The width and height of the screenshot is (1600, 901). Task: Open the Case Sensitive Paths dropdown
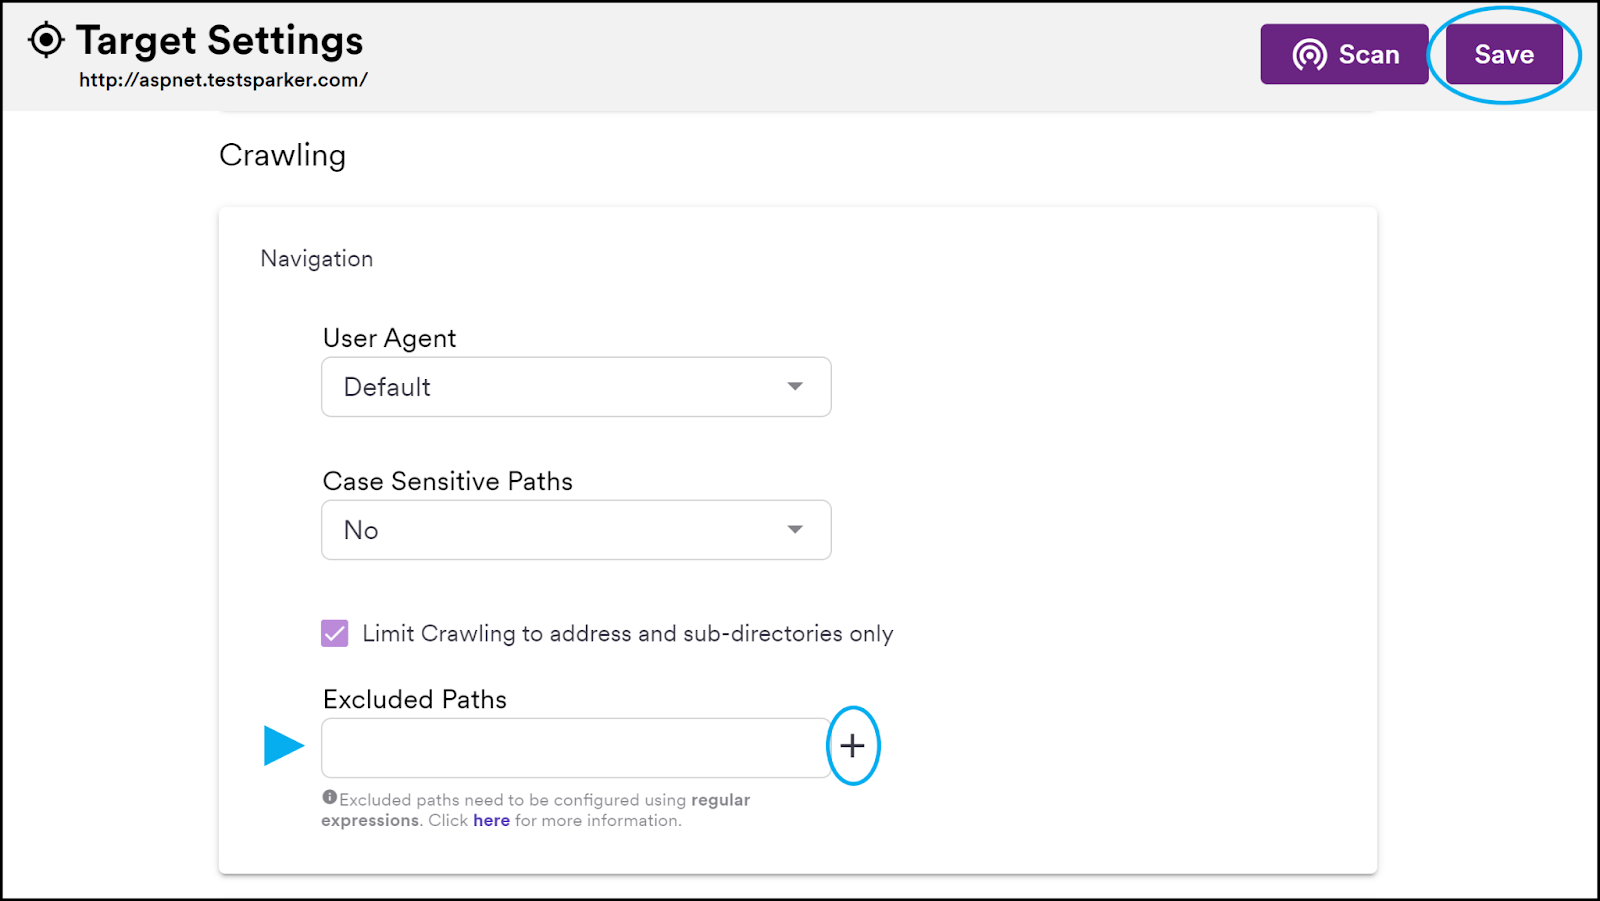pos(575,530)
